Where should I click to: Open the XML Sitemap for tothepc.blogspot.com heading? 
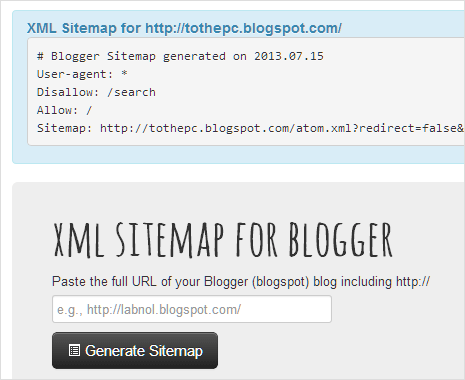[x=184, y=28]
